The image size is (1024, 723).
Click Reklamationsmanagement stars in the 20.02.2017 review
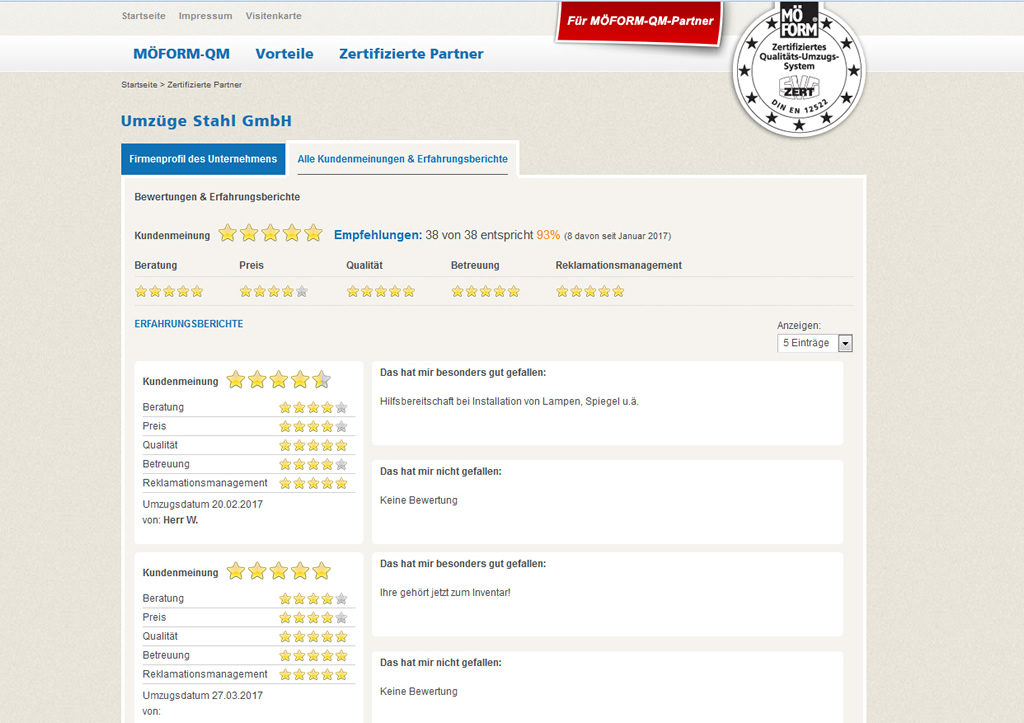pyautogui.click(x=313, y=483)
